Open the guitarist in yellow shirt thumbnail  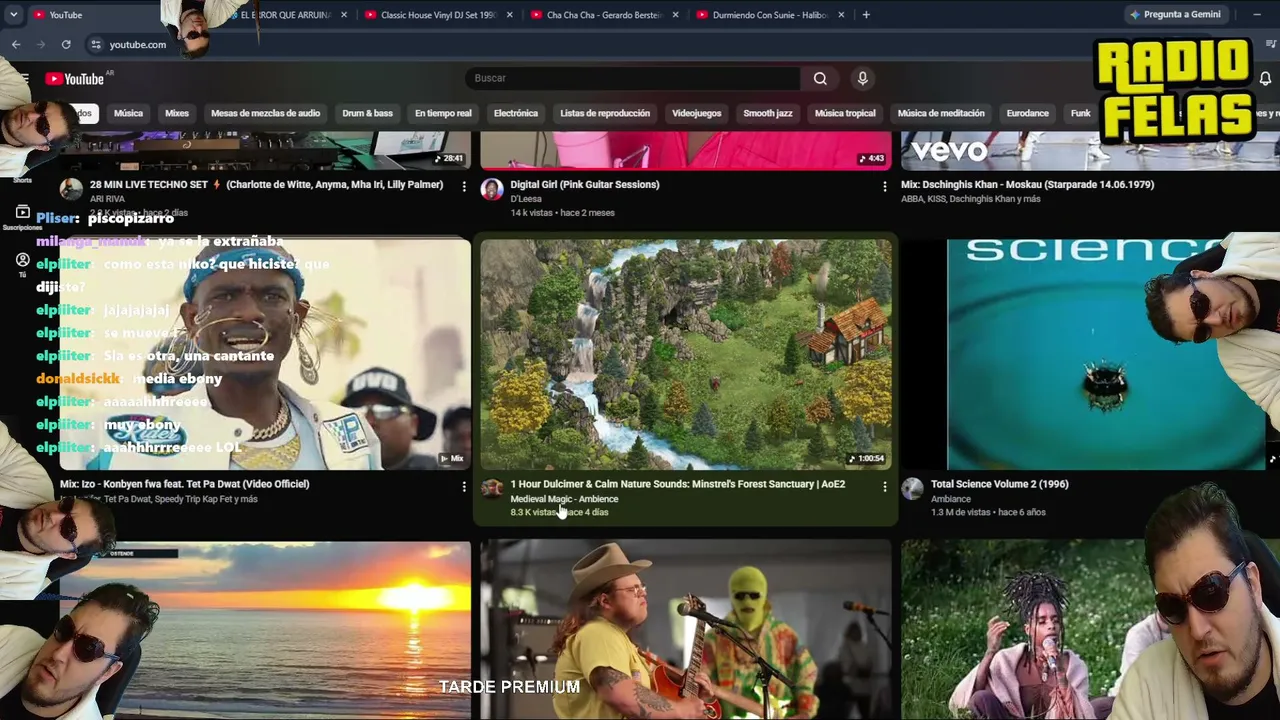(x=686, y=630)
